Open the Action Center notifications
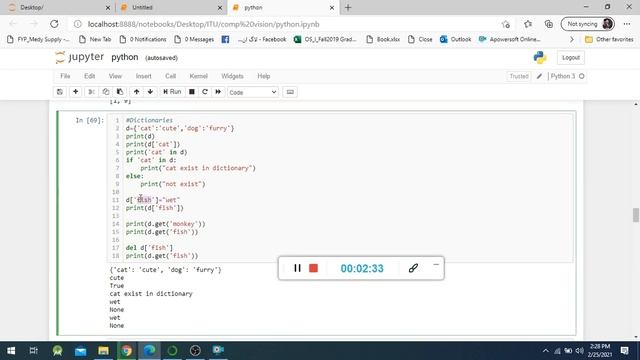 pos(624,350)
